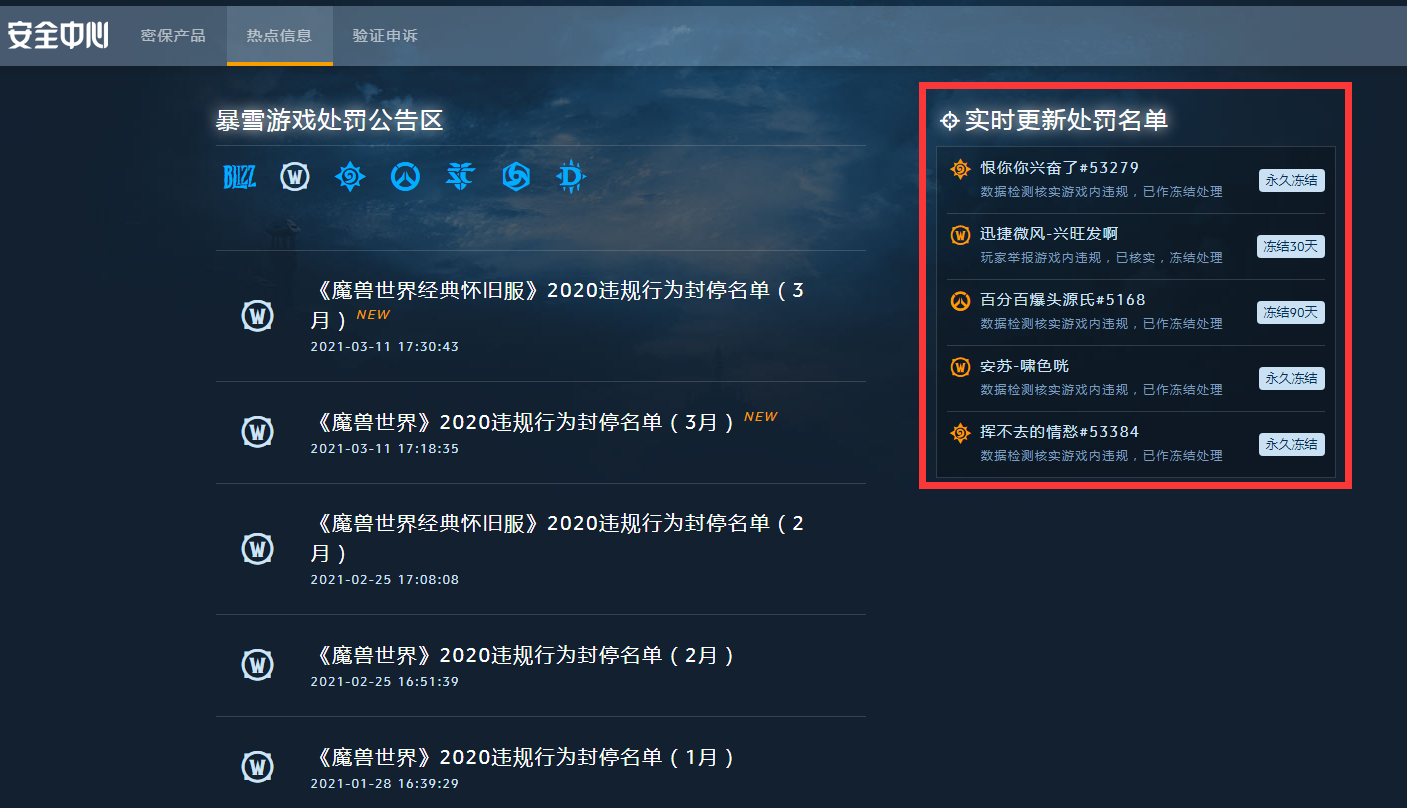Switch to the 热点信息 tab
Screen dimensions: 1407x808
(x=279, y=35)
